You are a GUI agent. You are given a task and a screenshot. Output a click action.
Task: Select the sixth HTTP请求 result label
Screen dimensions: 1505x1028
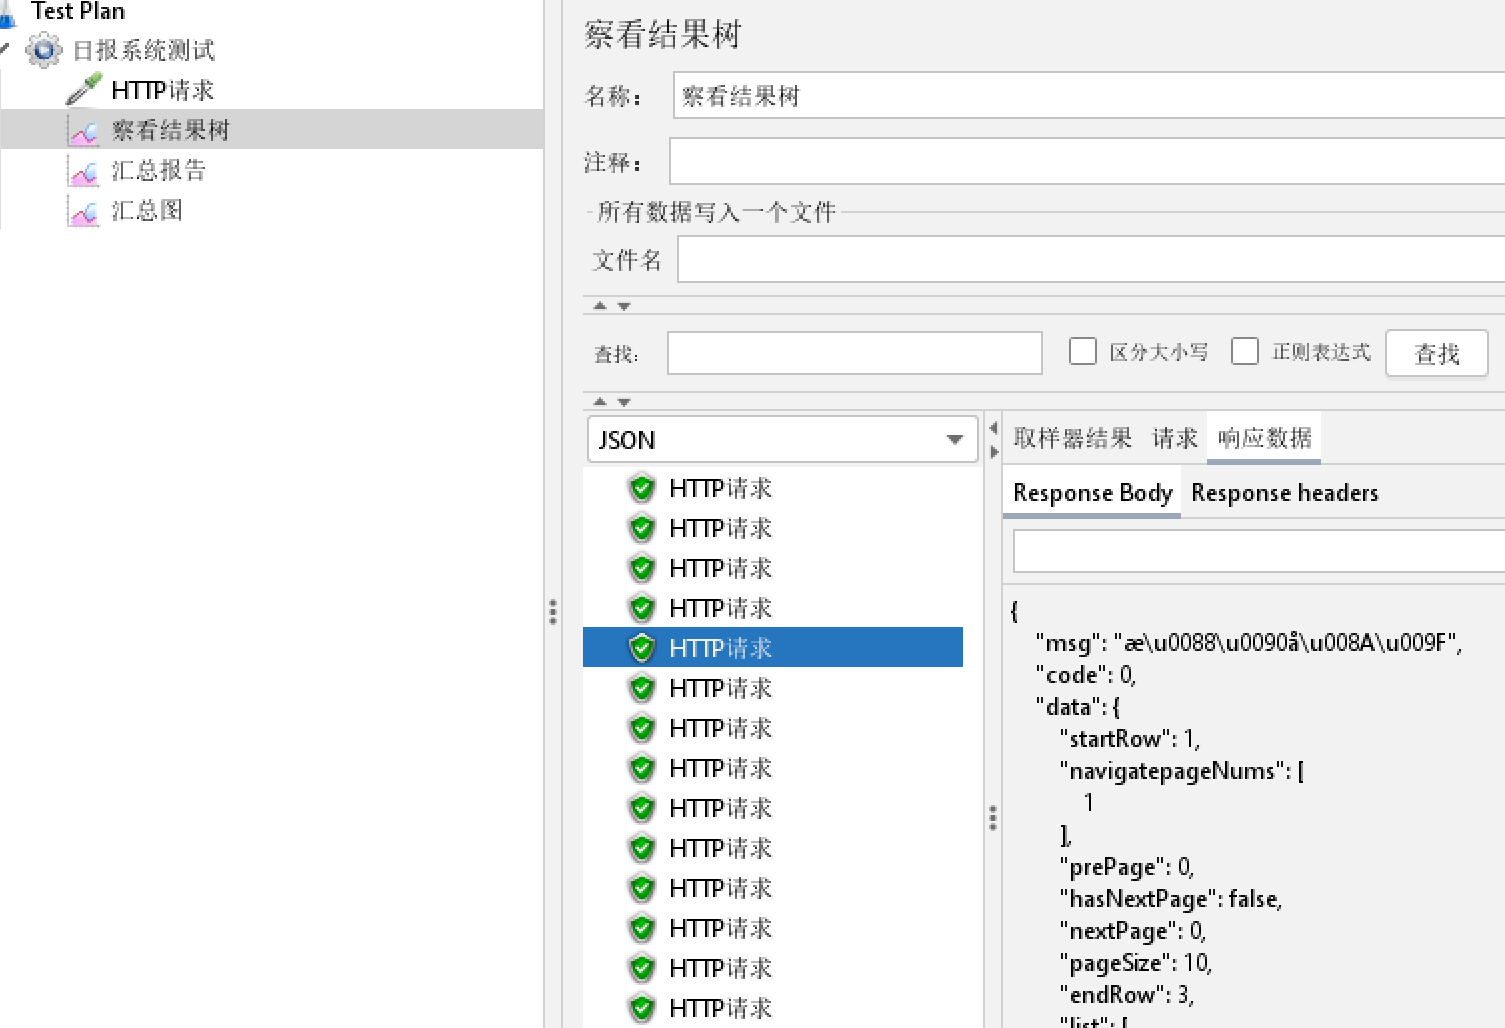pyautogui.click(x=721, y=688)
